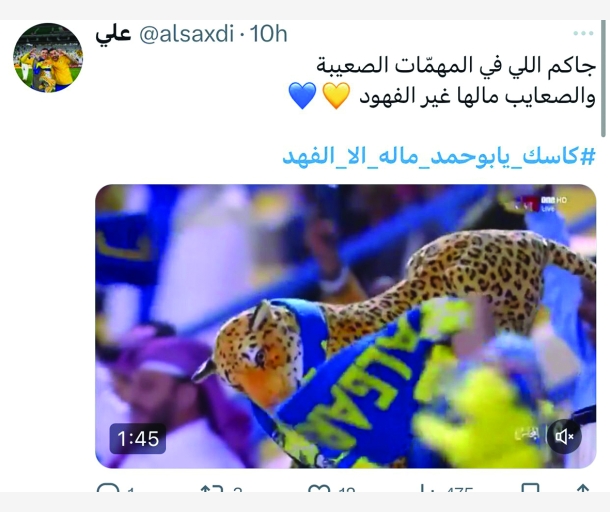Viewport: 610px width, 512px height.
Task: Click the vertical scrollbar on the right edge
Action: [603, 78]
